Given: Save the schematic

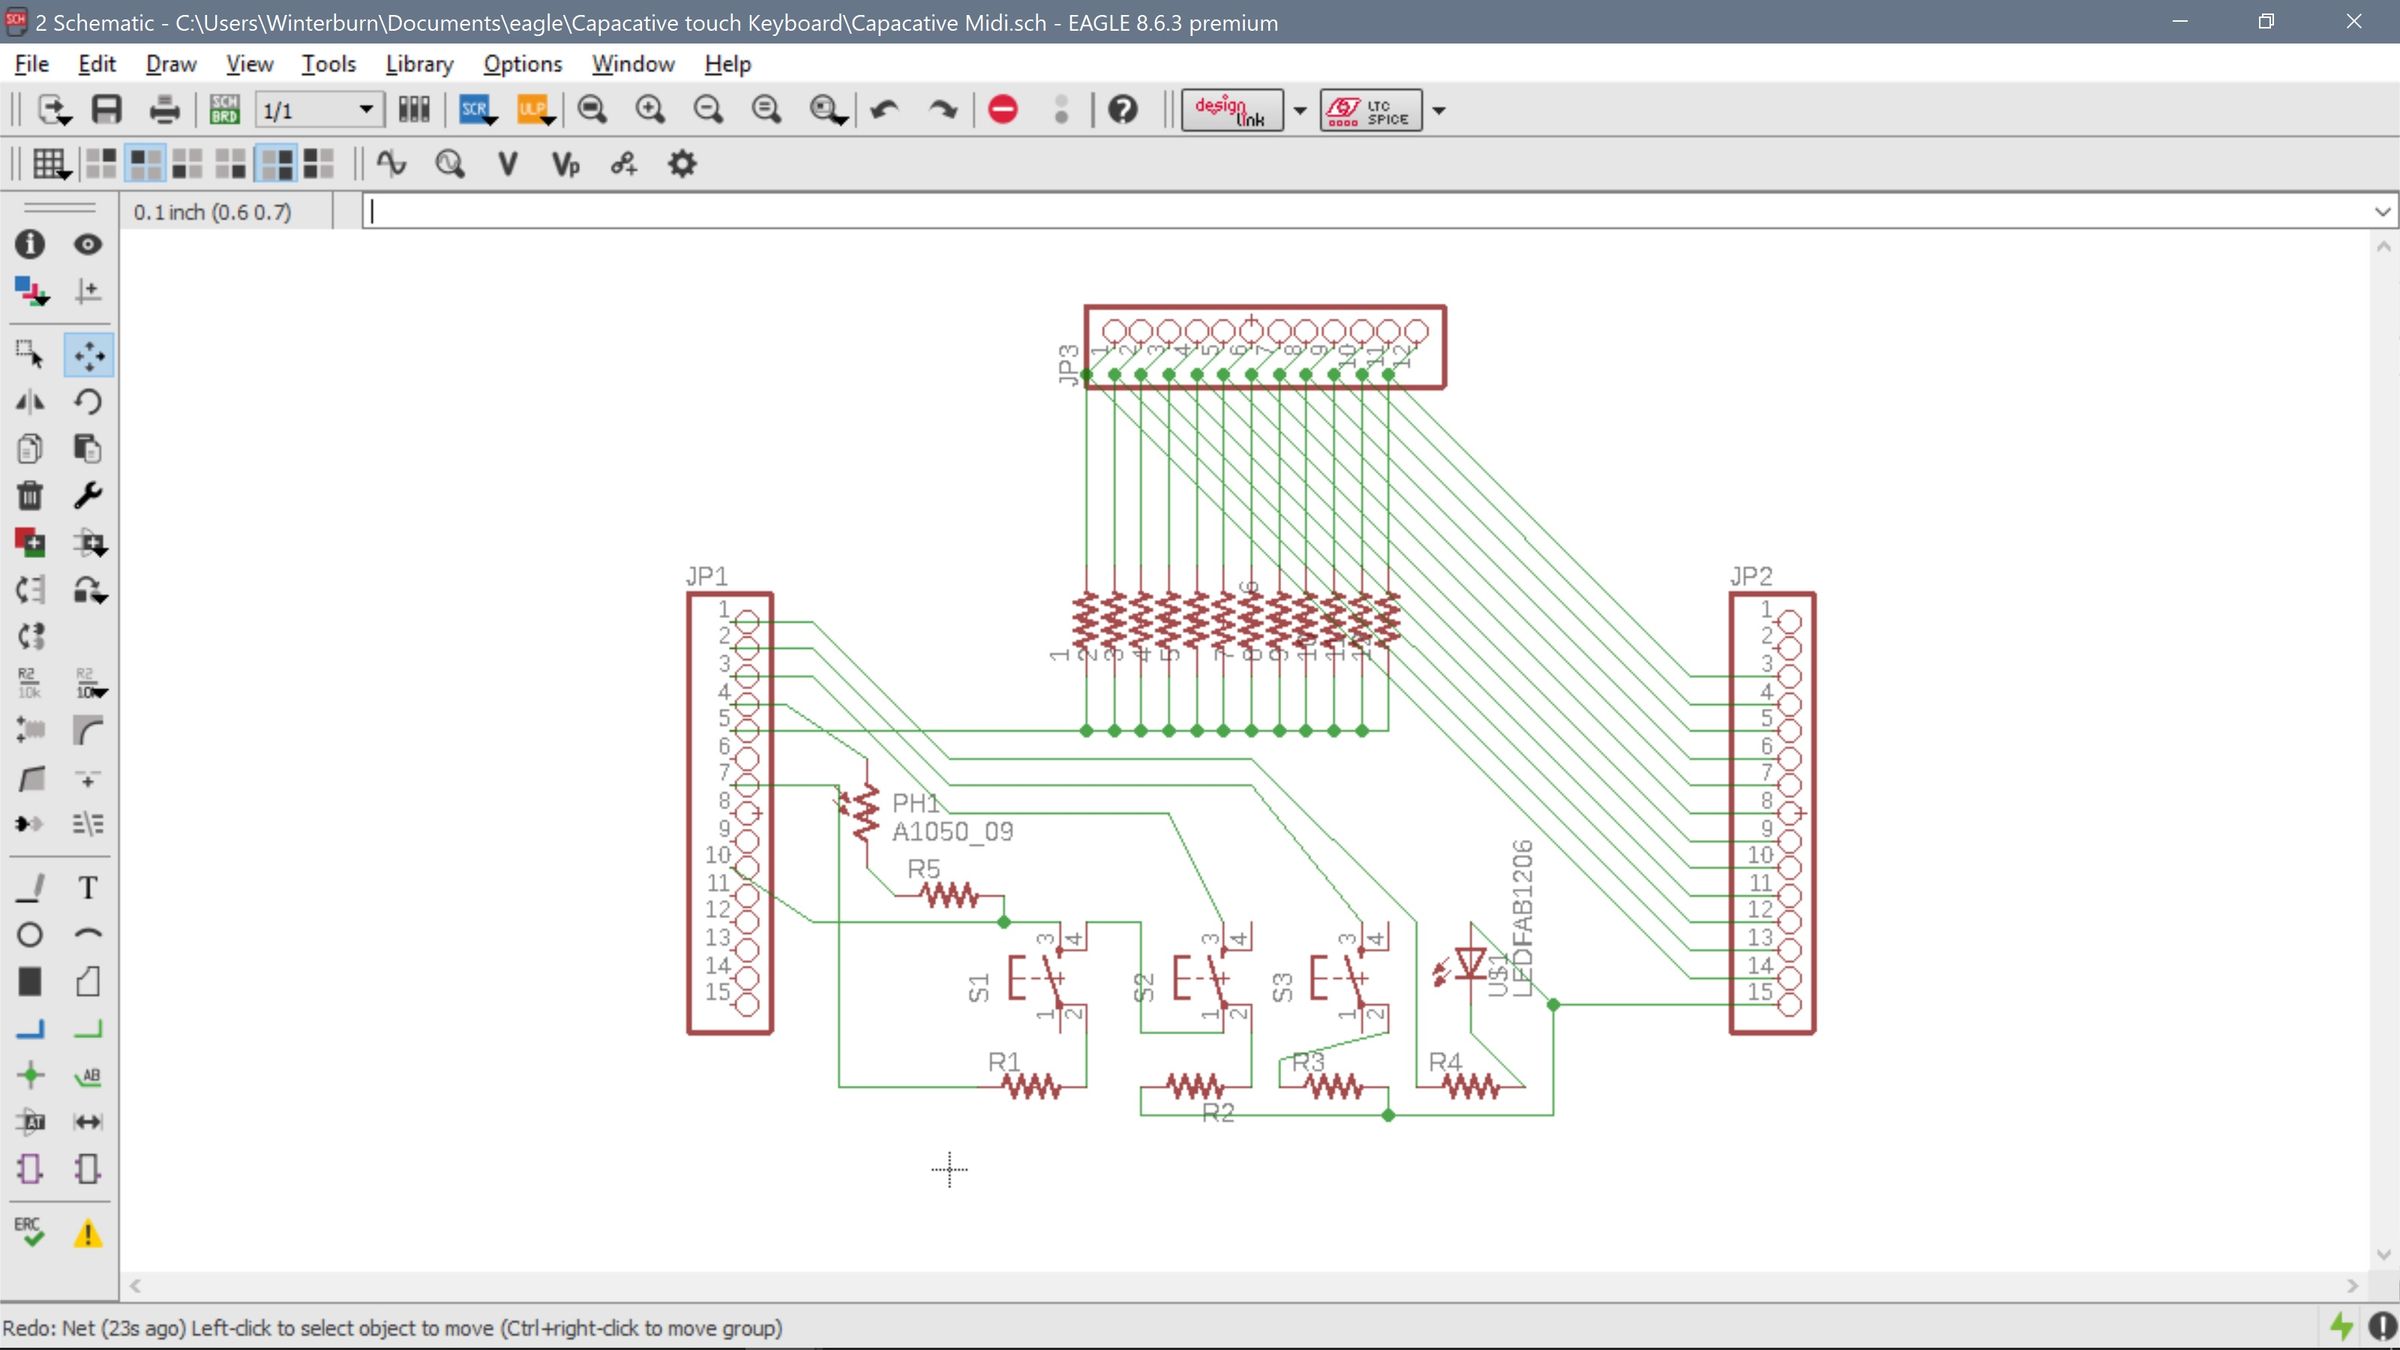Looking at the screenshot, I should click(x=106, y=110).
